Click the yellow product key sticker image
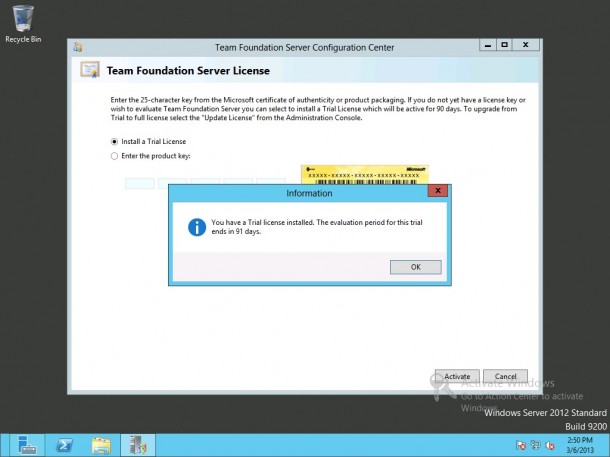Screen dimensions: 610x457 pos(365,175)
